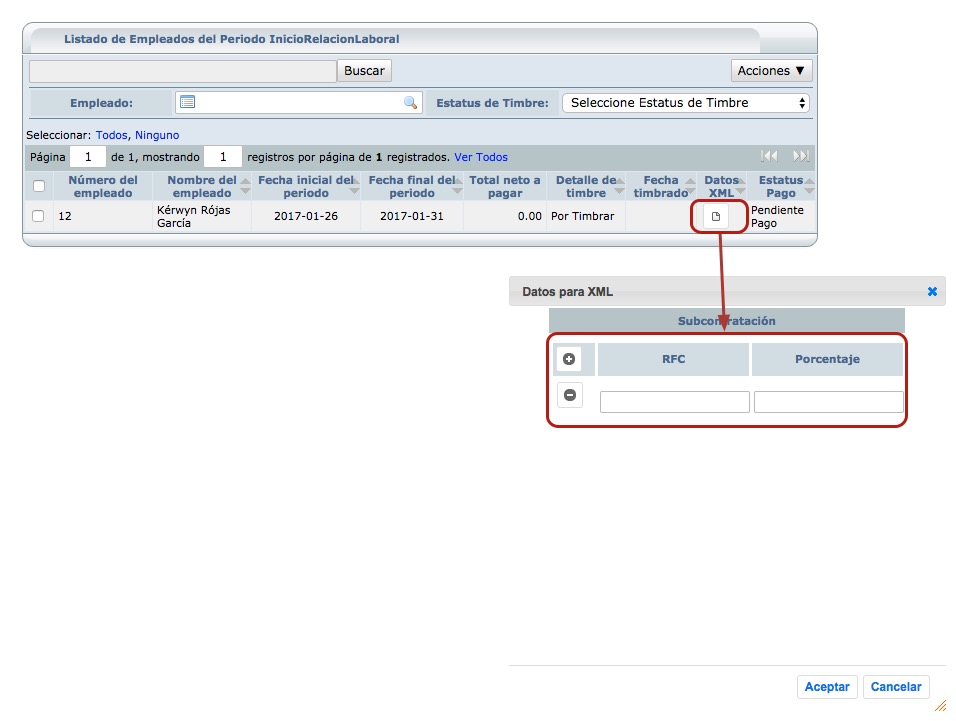Sort by Nombre del empleado column arrows
The width and height of the screenshot is (956, 721).
coord(245,186)
